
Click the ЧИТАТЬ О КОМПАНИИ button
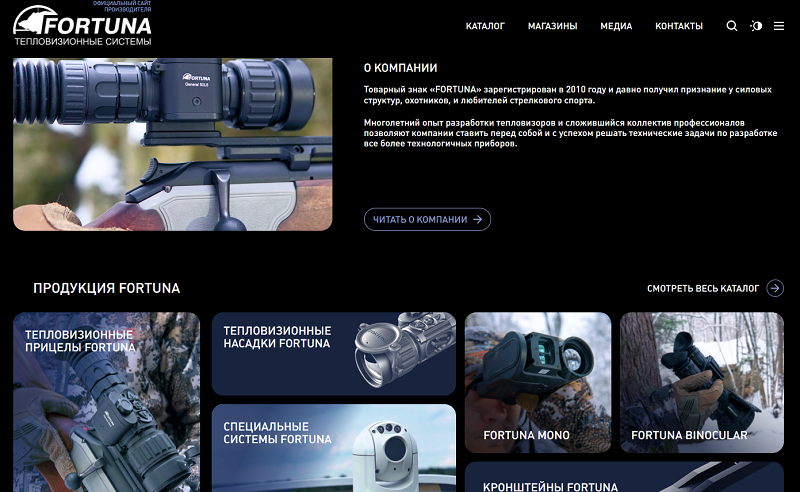[428, 219]
